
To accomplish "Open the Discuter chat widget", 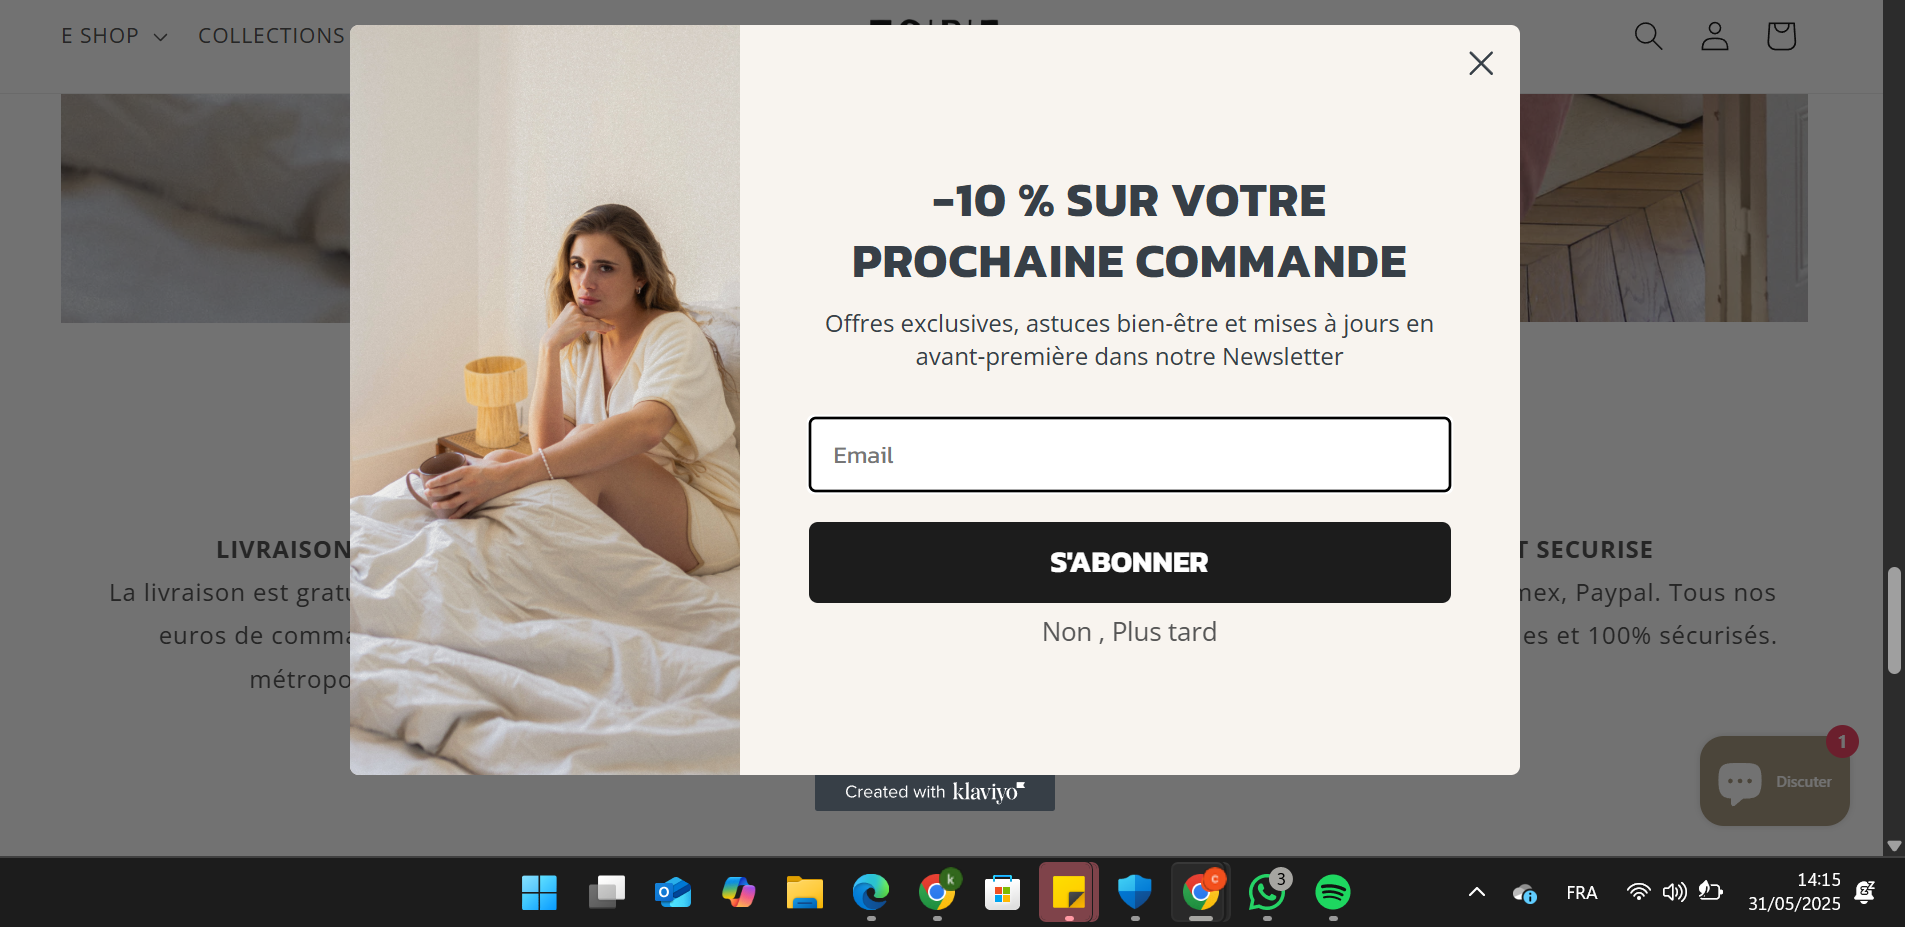I will [1774, 781].
